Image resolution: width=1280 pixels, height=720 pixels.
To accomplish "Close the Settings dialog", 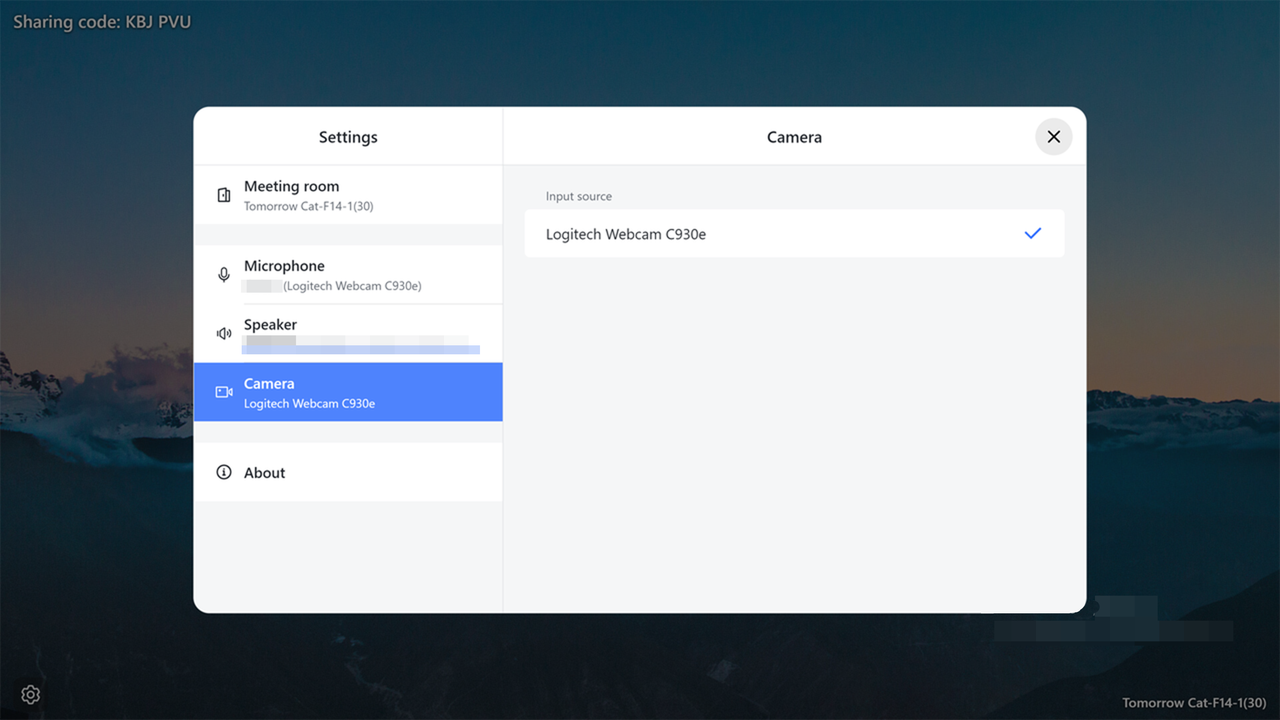I will [x=1053, y=137].
